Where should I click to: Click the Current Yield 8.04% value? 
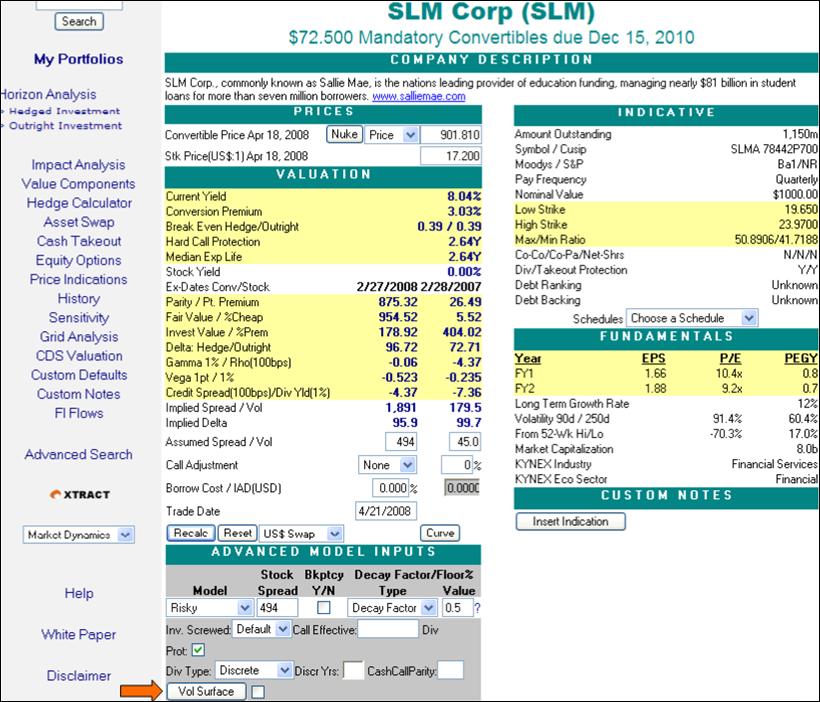(x=464, y=197)
